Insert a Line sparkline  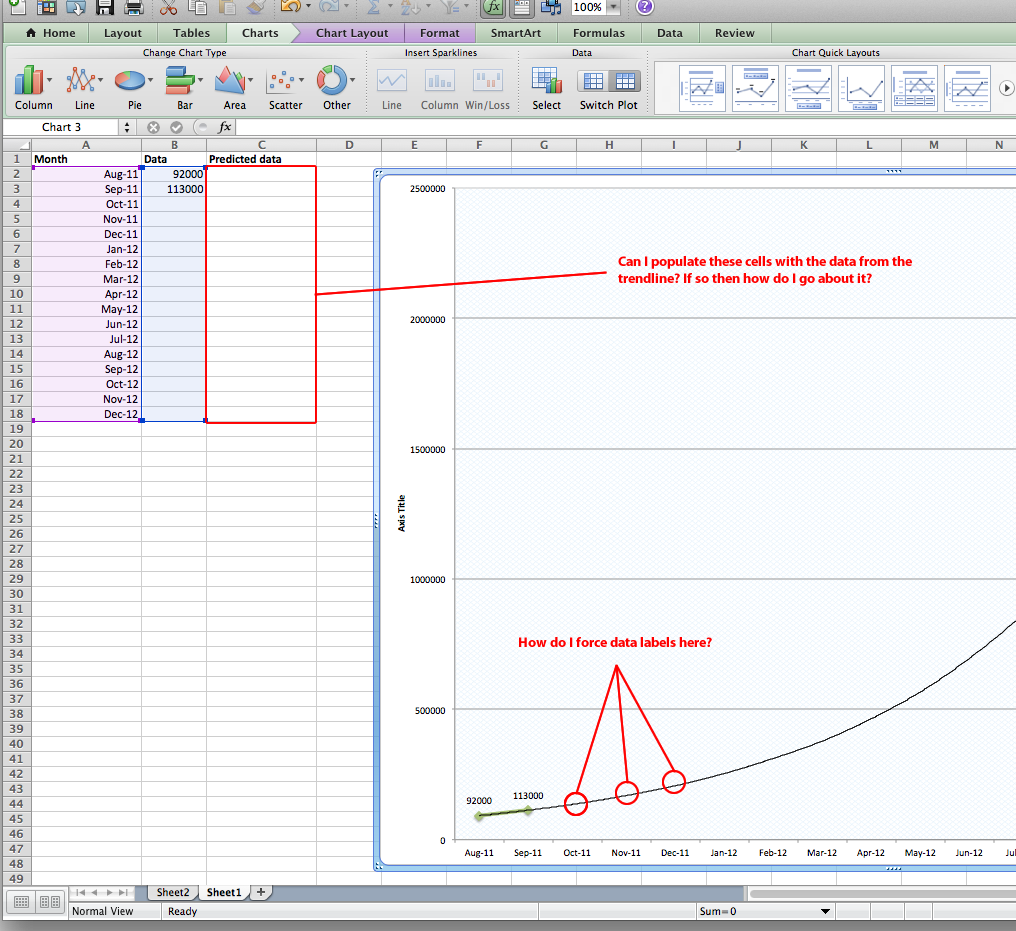tap(392, 81)
